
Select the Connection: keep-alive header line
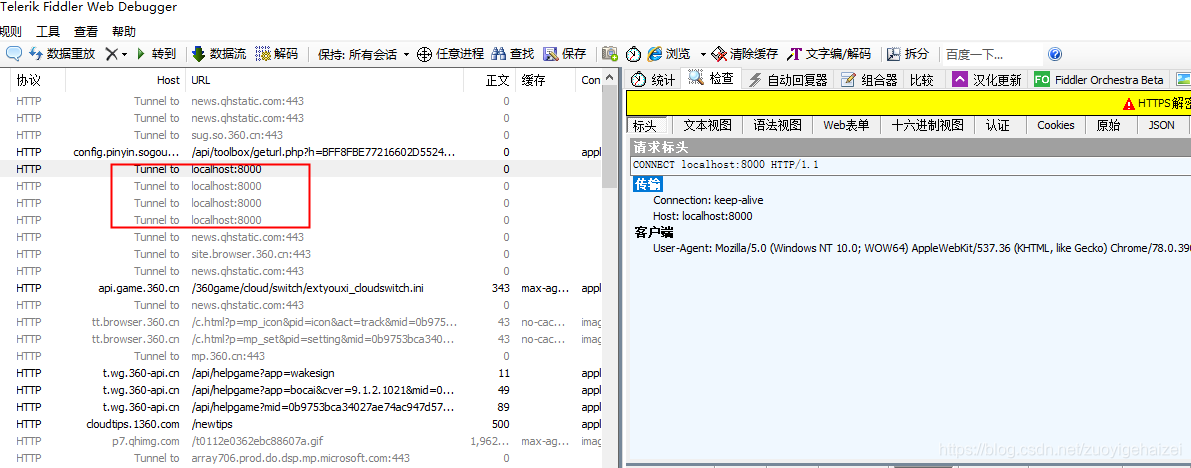(708, 200)
